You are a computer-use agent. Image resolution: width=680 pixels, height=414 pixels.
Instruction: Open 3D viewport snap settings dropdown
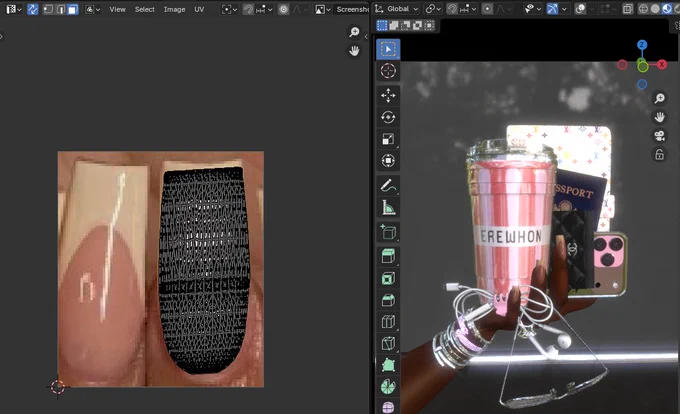[x=468, y=9]
